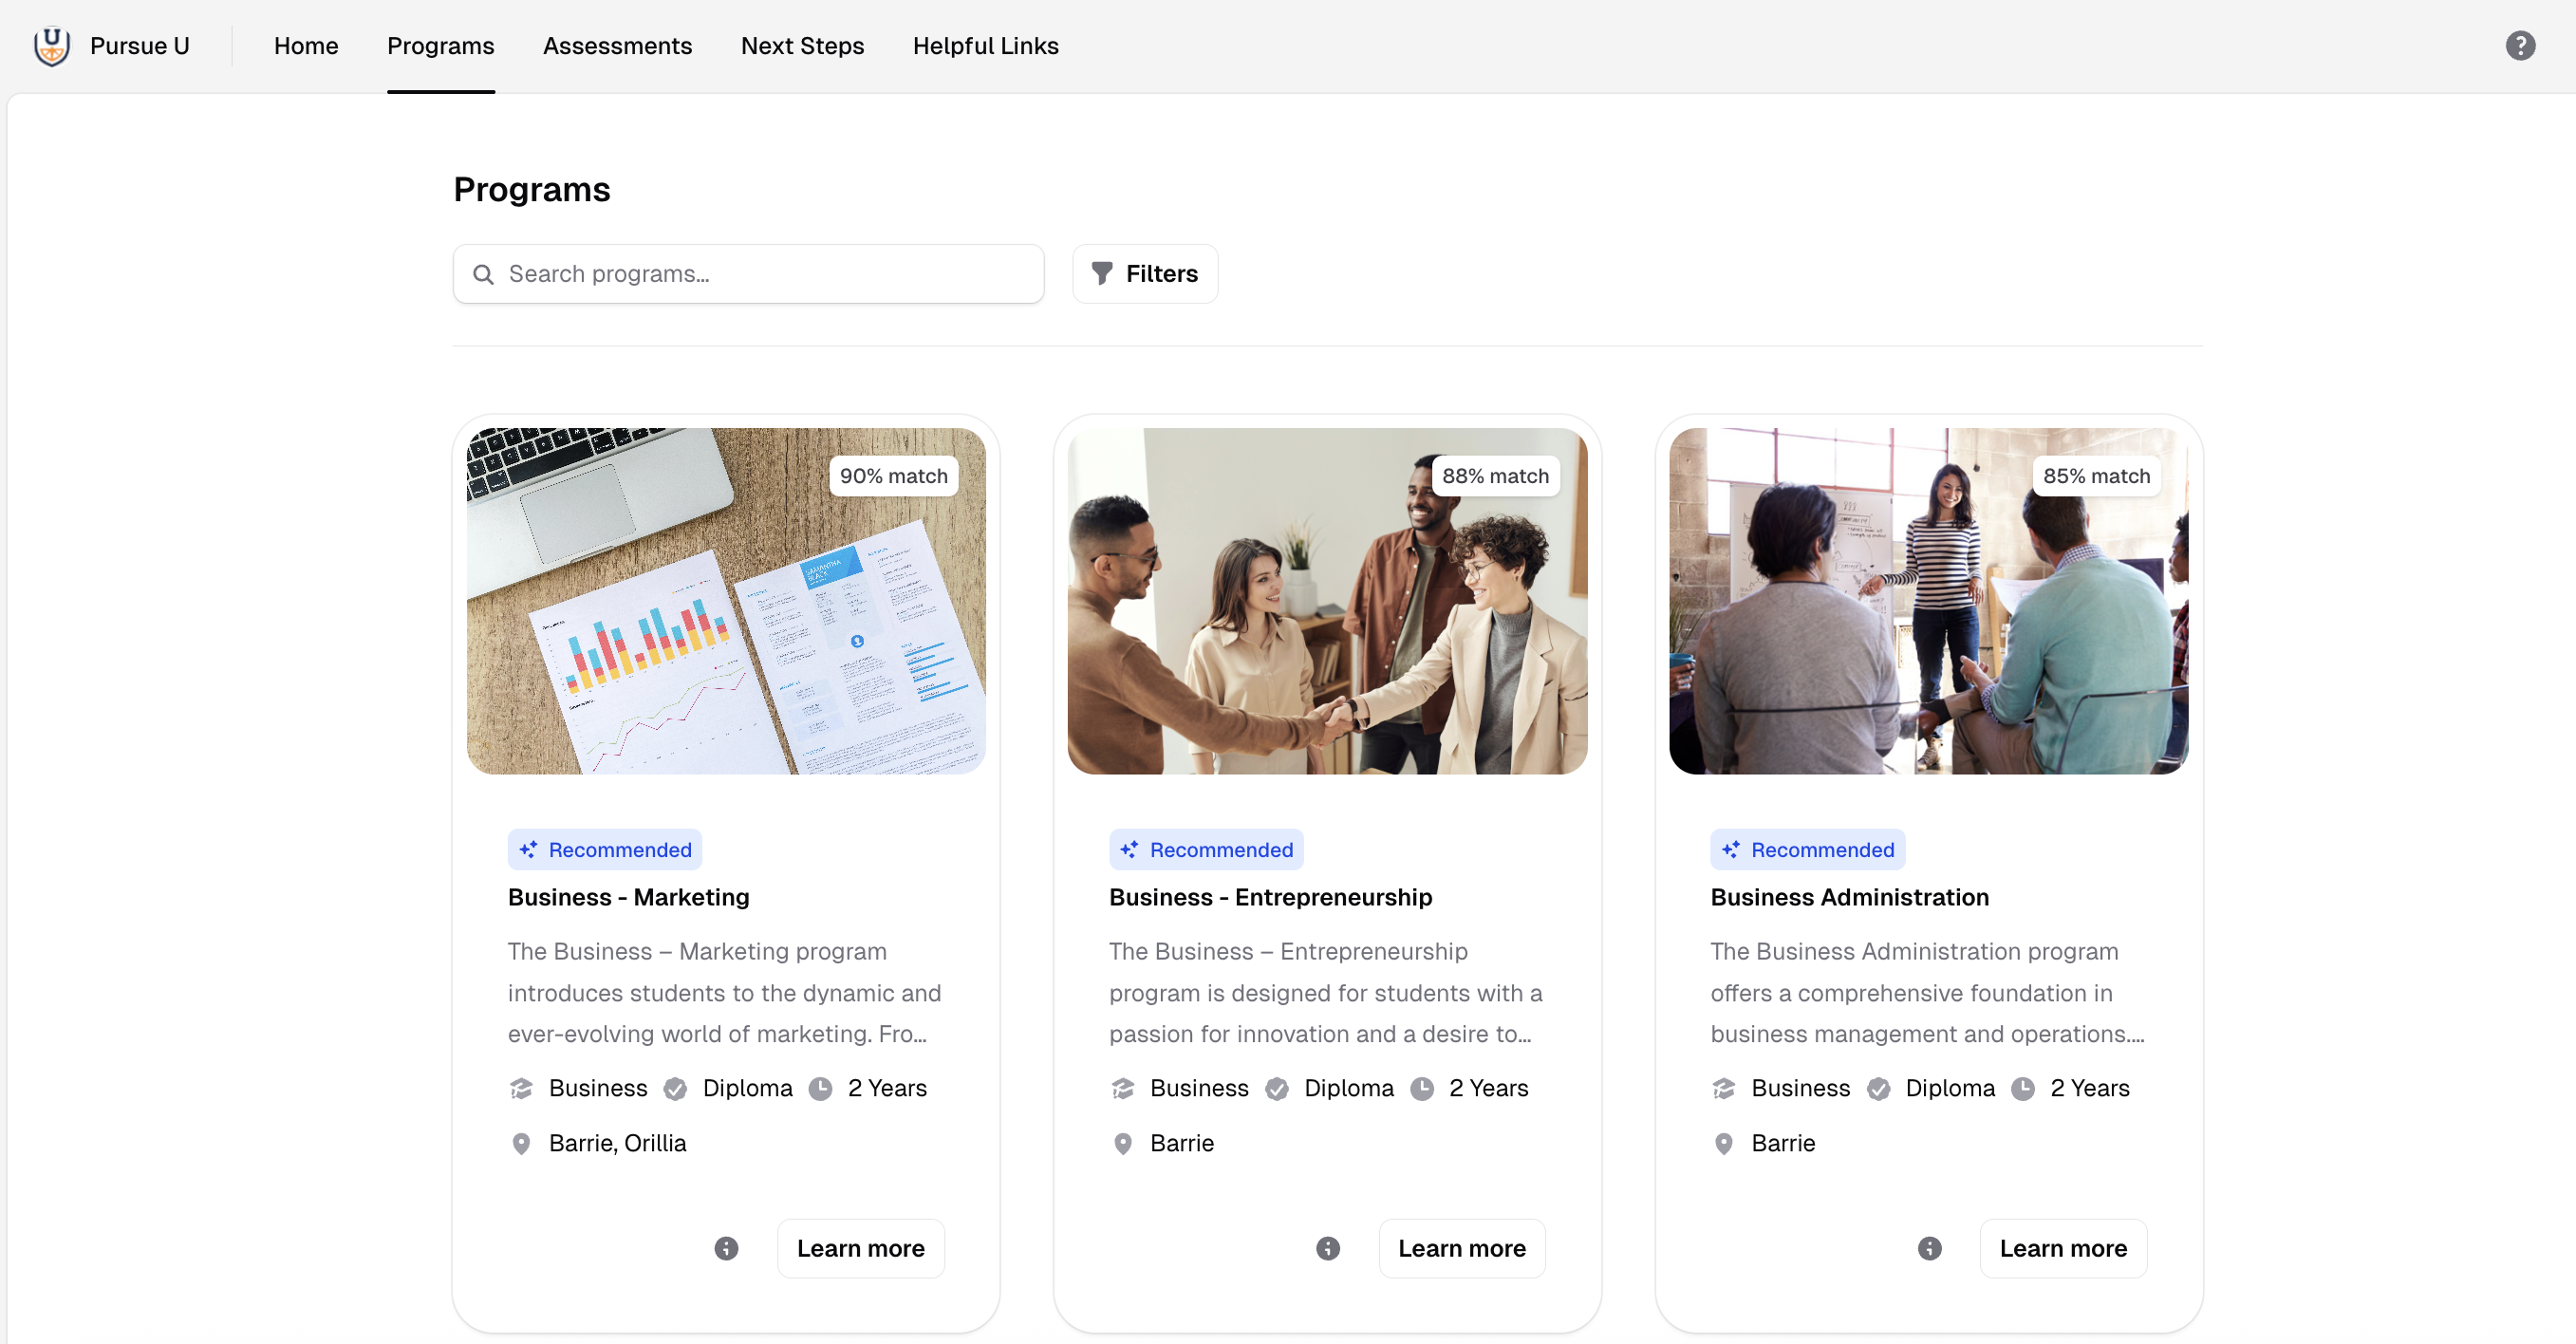Click clock icon on Entrepreneurship card
Image resolution: width=2576 pixels, height=1344 pixels.
(x=1421, y=1088)
